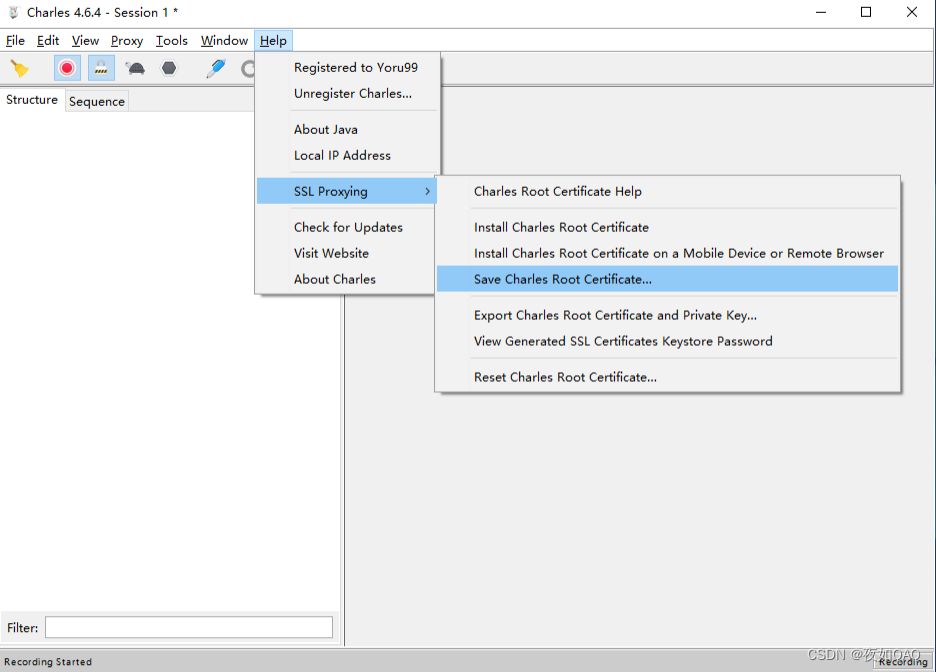
Task: Click the Recording status indicator
Action: [903, 661]
